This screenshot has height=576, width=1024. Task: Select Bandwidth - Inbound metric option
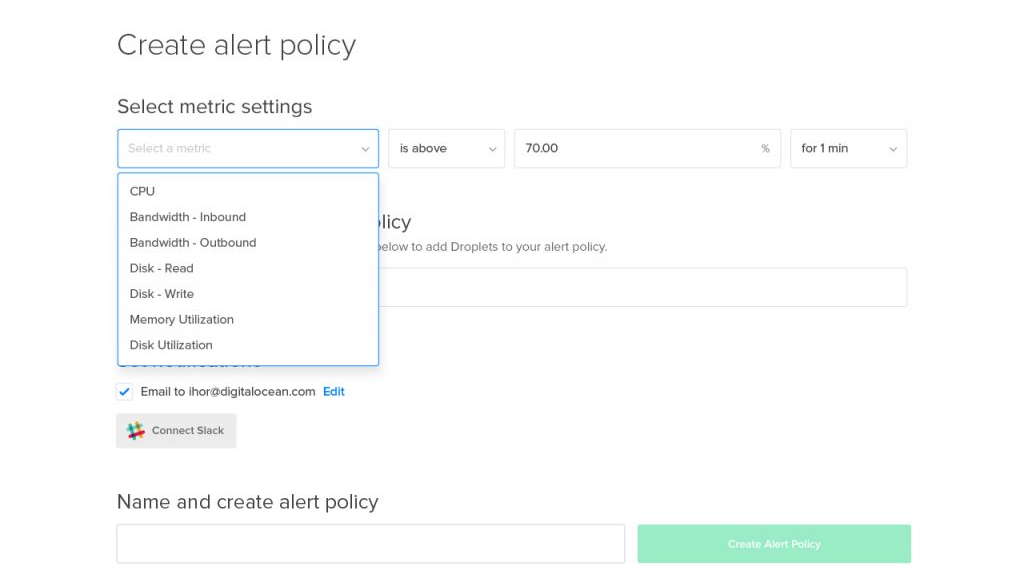(187, 217)
